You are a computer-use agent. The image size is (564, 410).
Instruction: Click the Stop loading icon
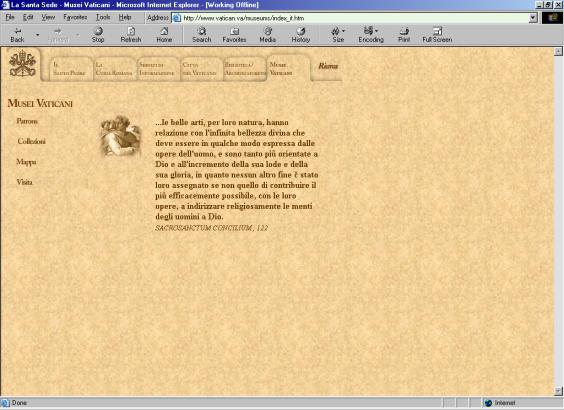98,35
